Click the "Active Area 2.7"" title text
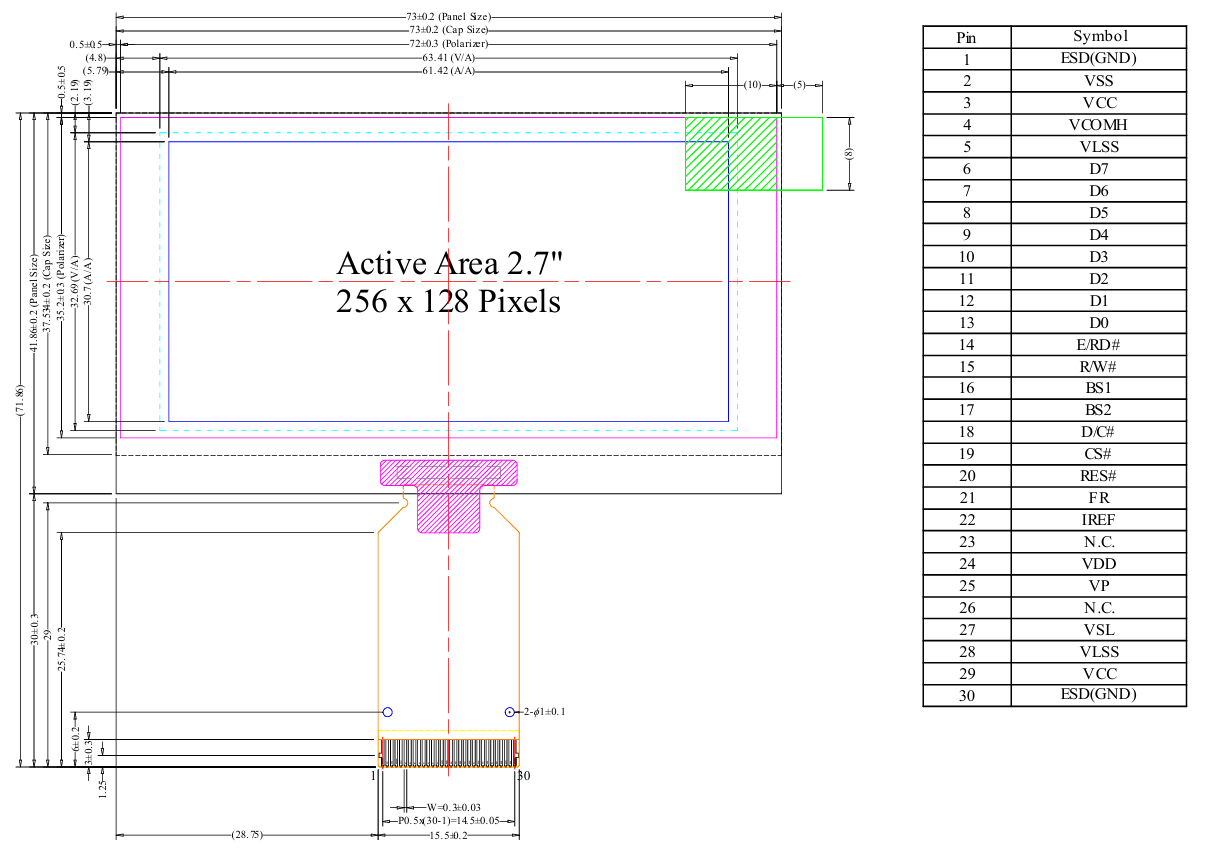This screenshot has width=1220, height=854. coord(450,263)
